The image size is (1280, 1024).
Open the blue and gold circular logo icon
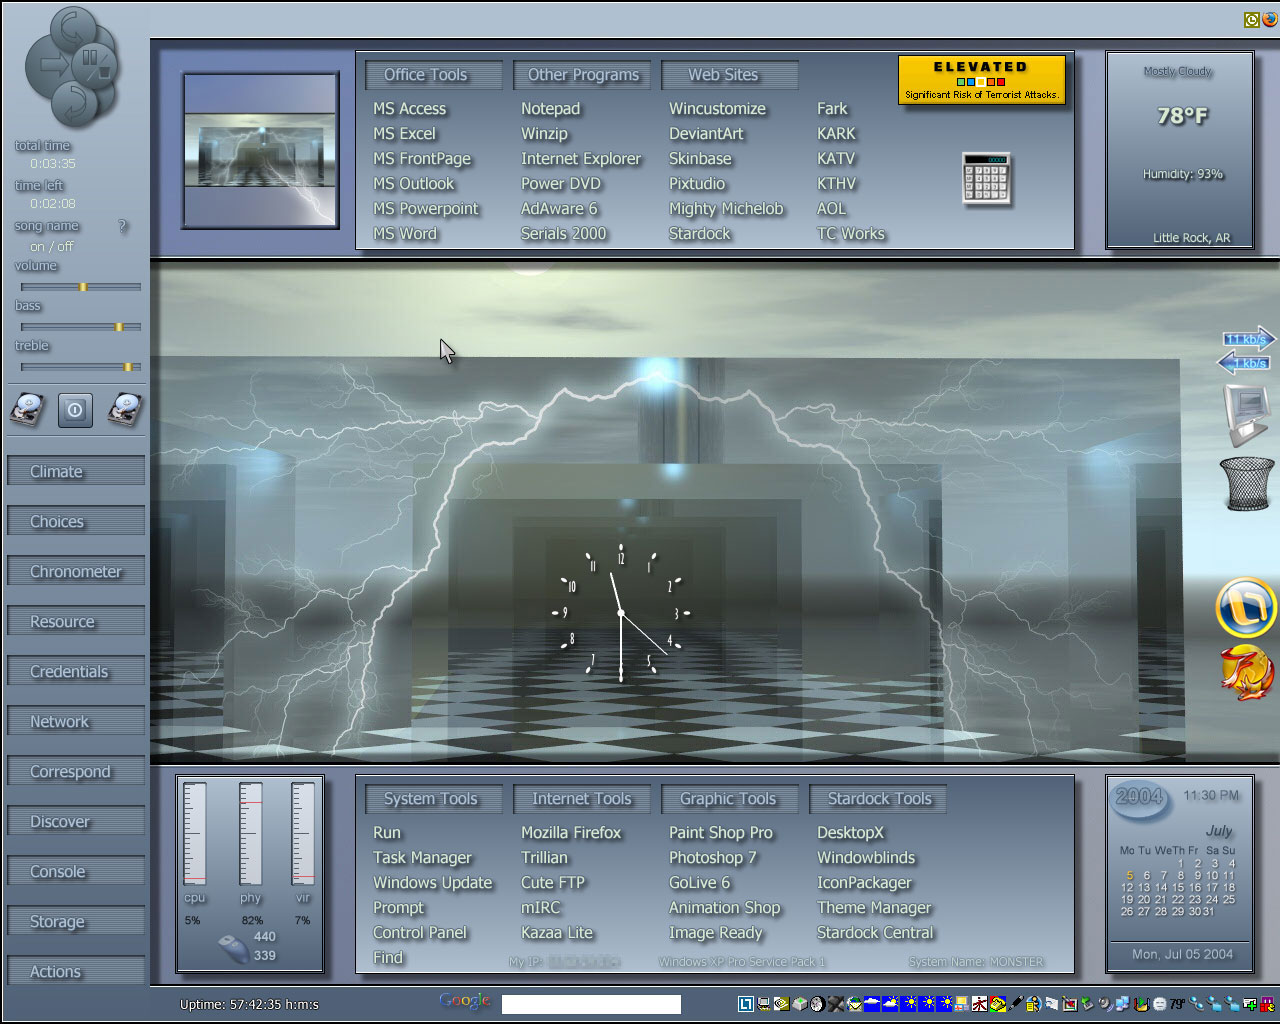[1246, 607]
